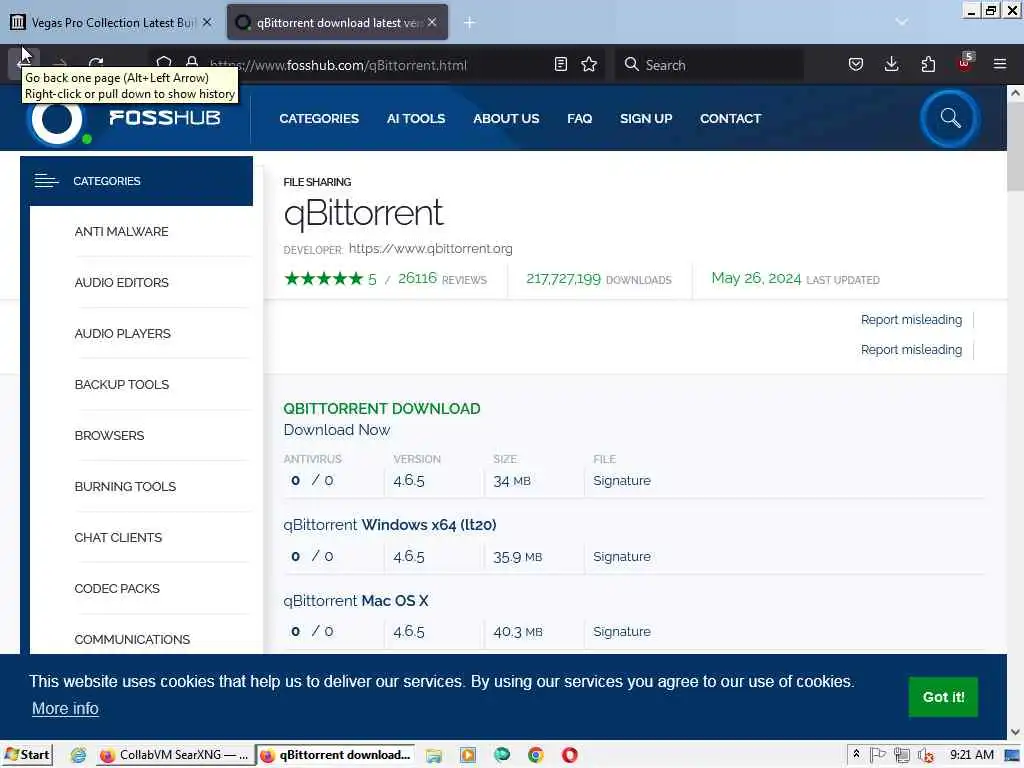Expand the list all tabs chevron
This screenshot has width=1024, height=768.
coord(901,23)
